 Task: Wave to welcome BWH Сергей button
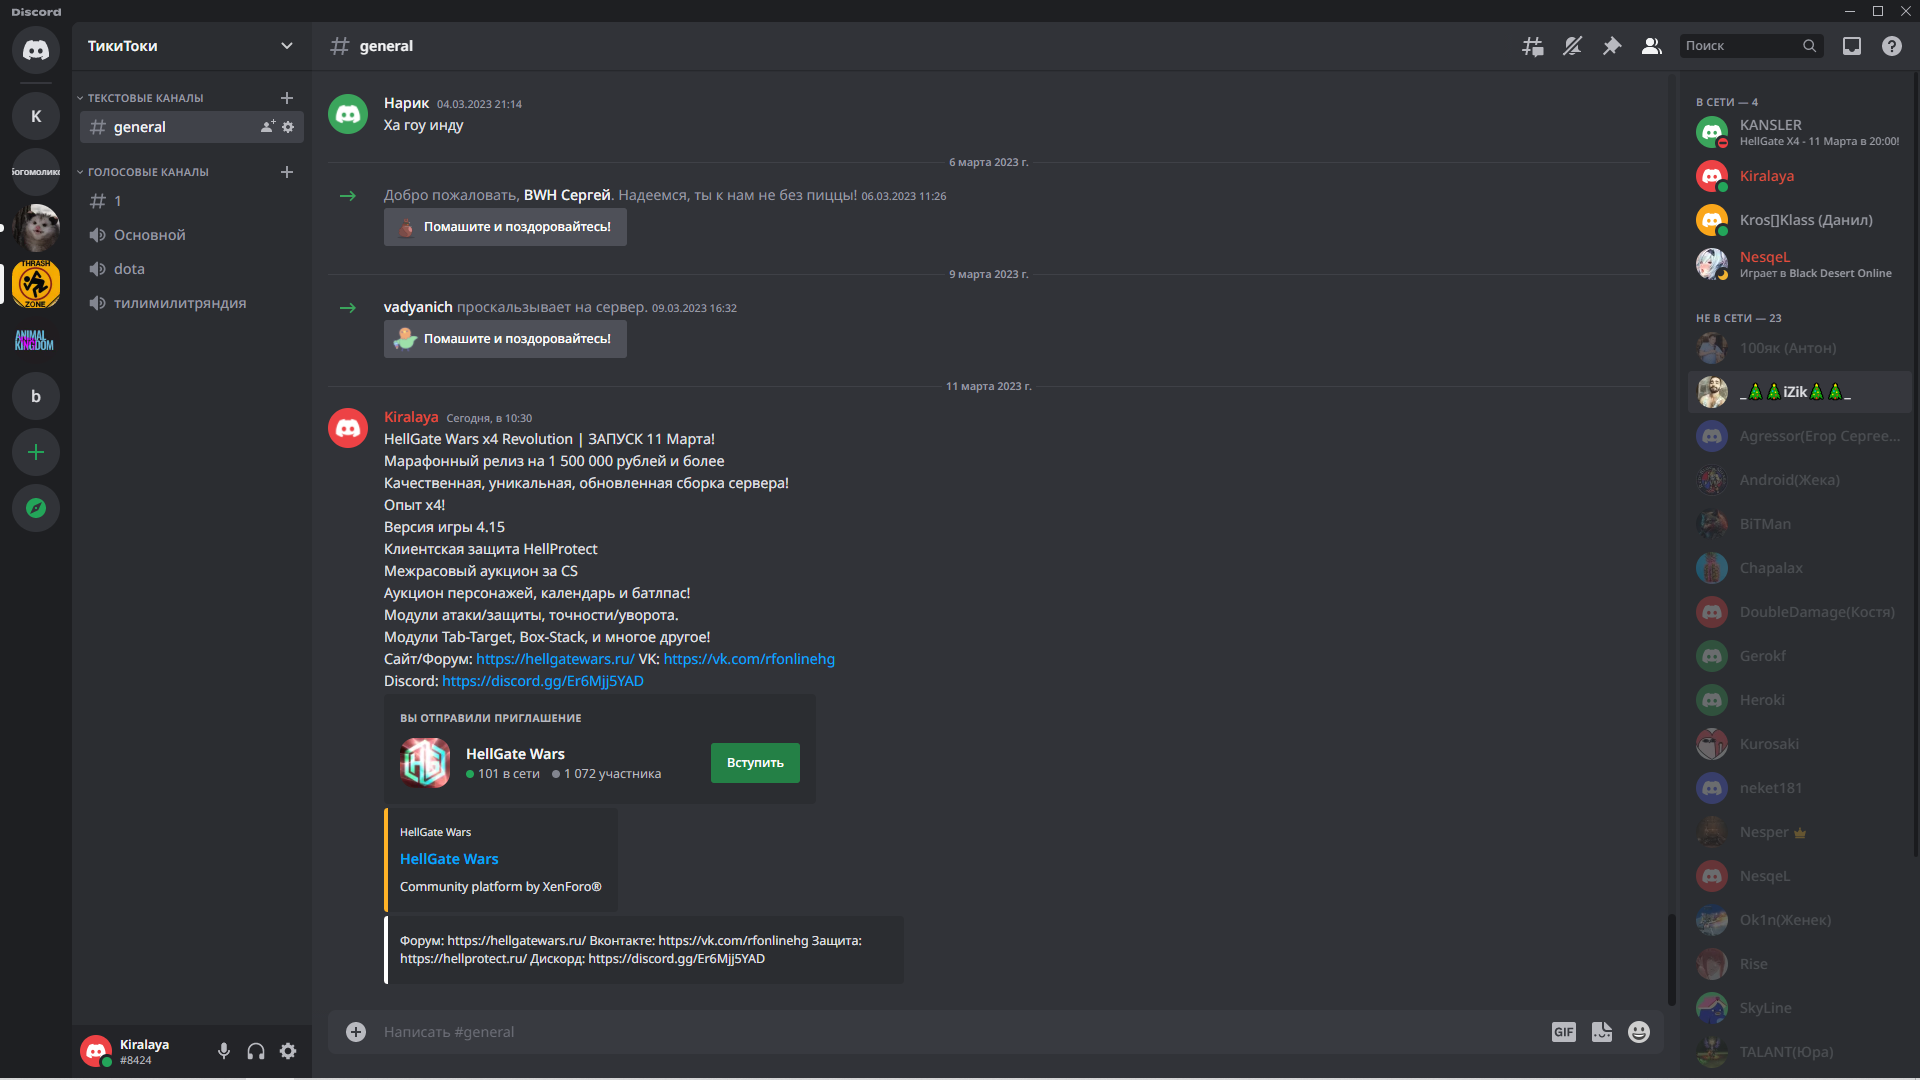[505, 227]
